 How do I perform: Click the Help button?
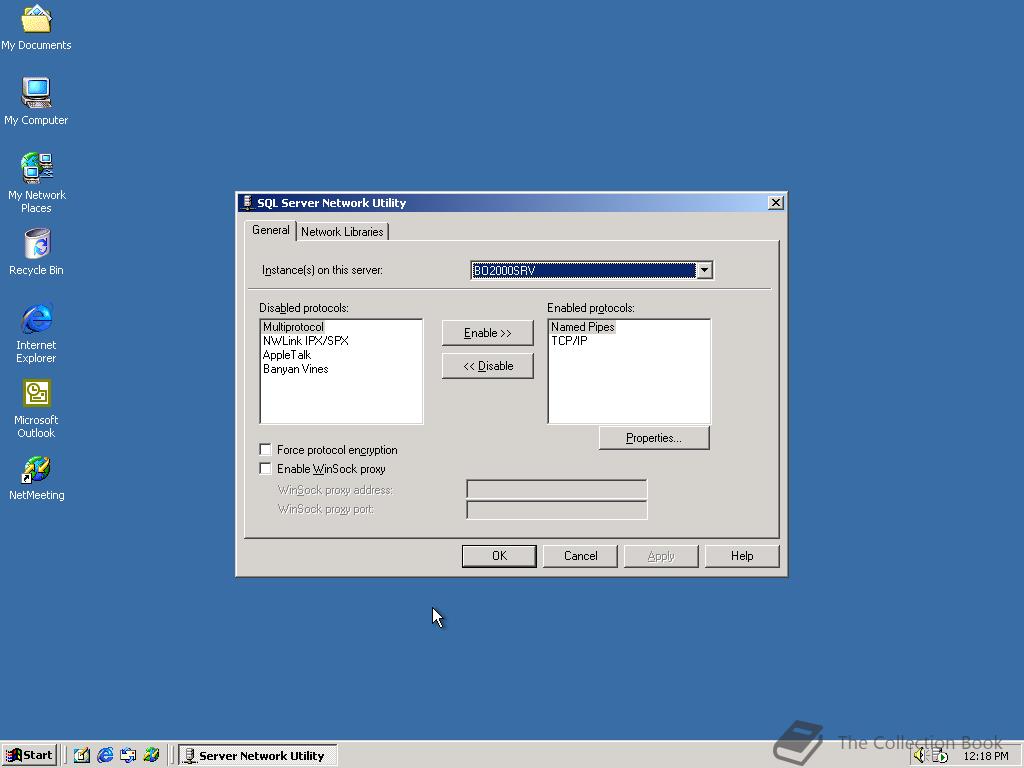(742, 556)
